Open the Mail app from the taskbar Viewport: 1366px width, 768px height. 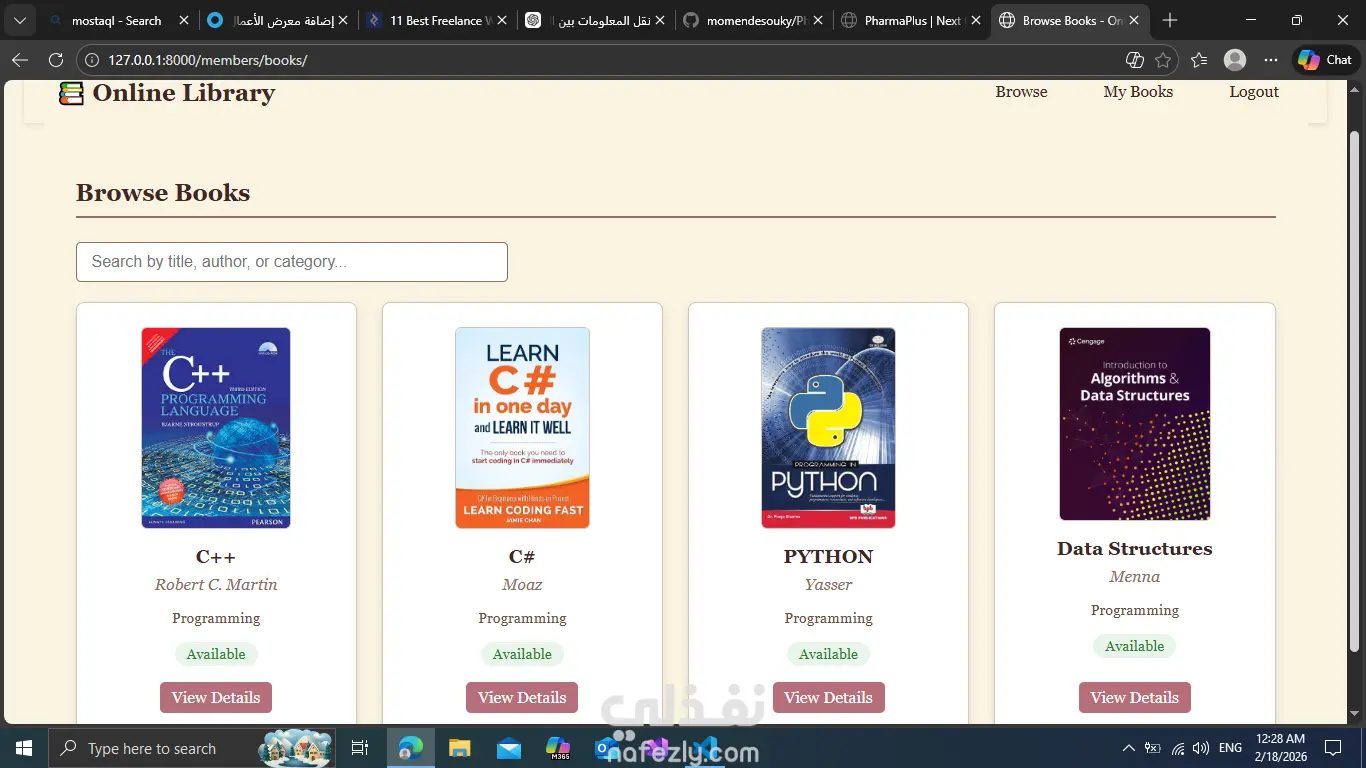(508, 748)
